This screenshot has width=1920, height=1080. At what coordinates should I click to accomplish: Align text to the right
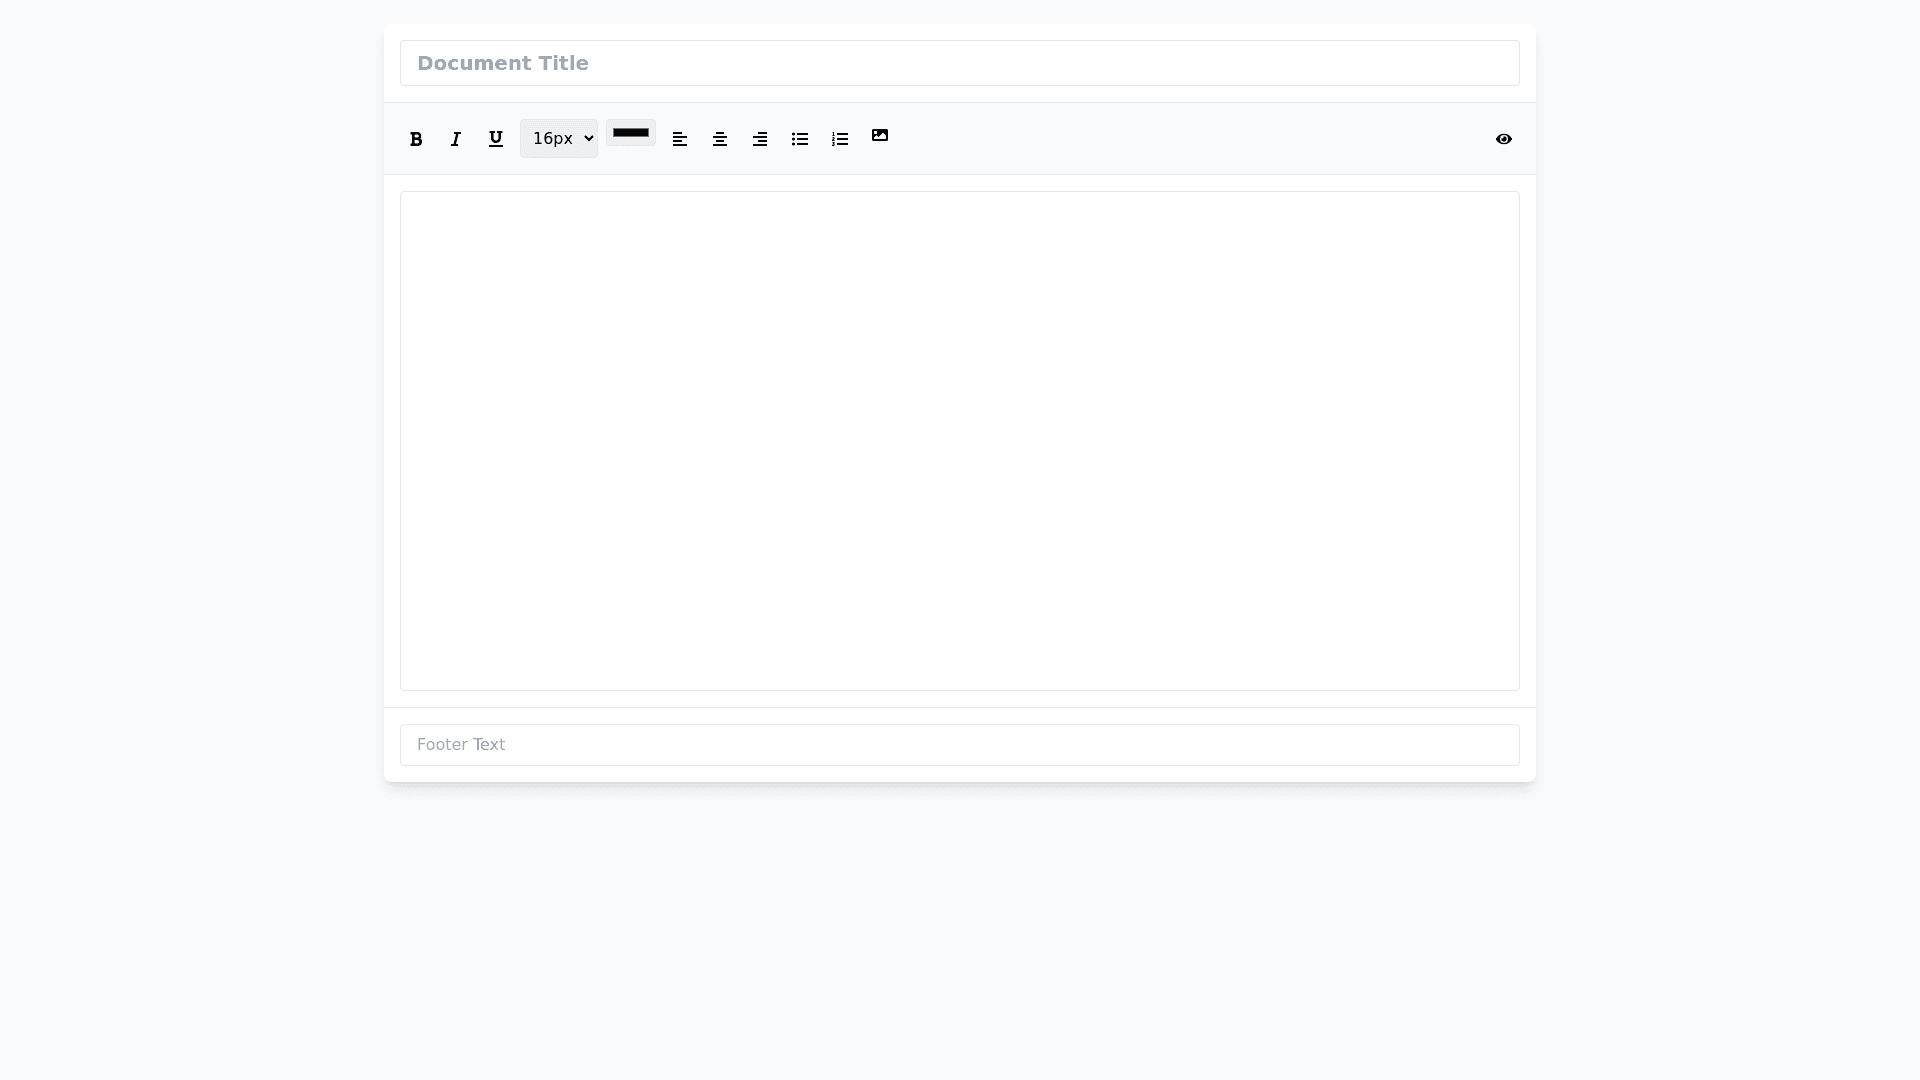(x=760, y=139)
